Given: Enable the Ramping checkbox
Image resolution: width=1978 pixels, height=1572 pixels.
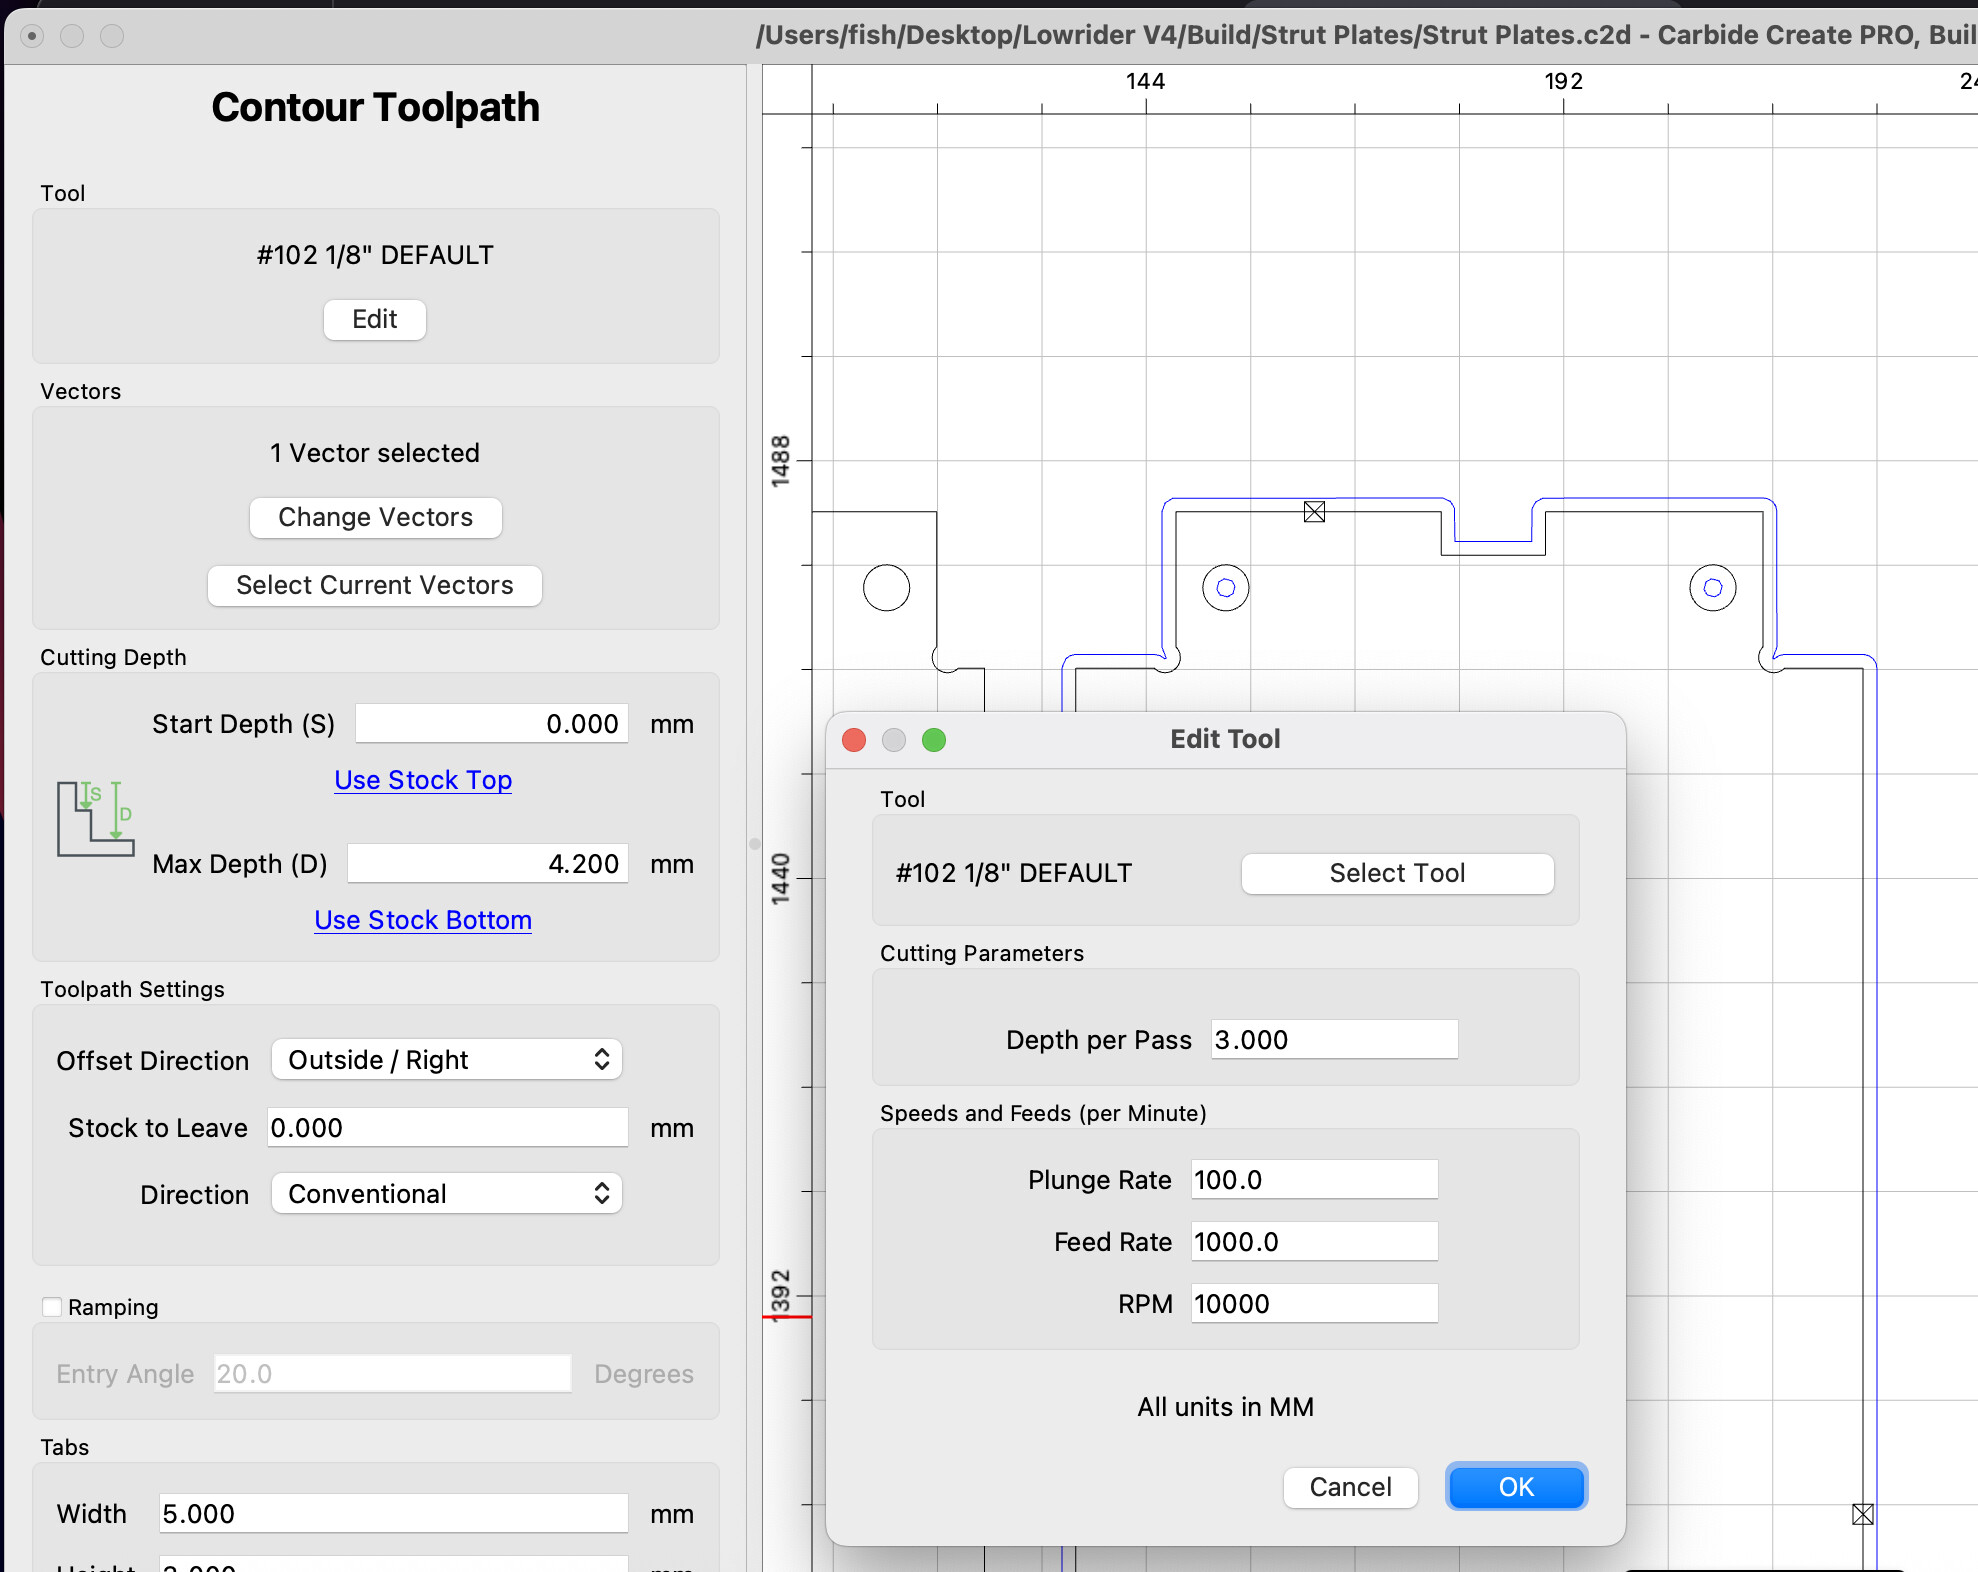Looking at the screenshot, I should (x=52, y=1307).
